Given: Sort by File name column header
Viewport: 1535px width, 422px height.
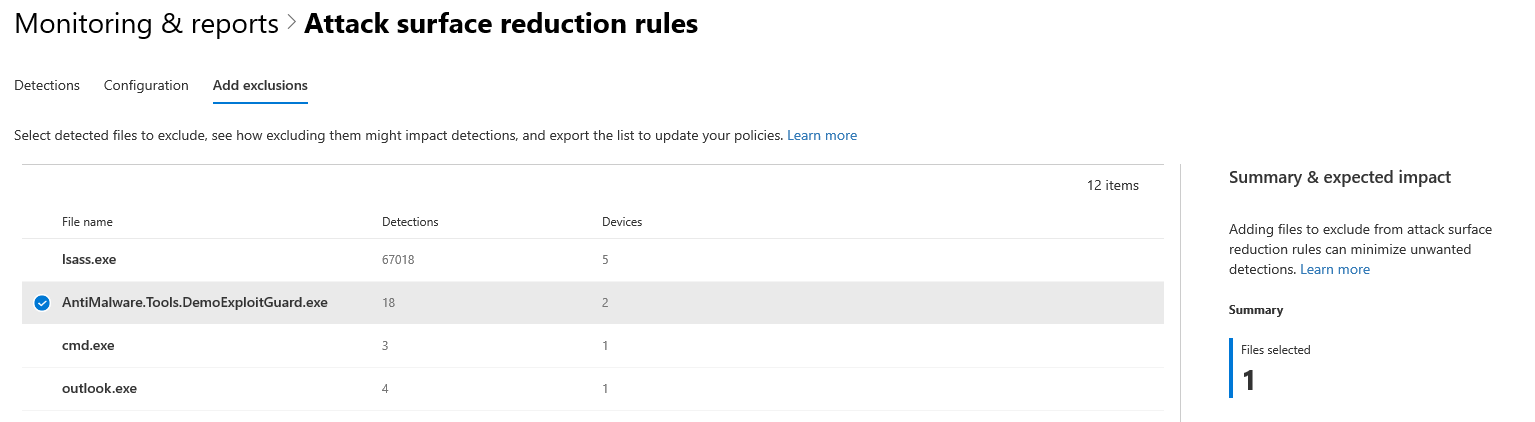Looking at the screenshot, I should pos(87,222).
